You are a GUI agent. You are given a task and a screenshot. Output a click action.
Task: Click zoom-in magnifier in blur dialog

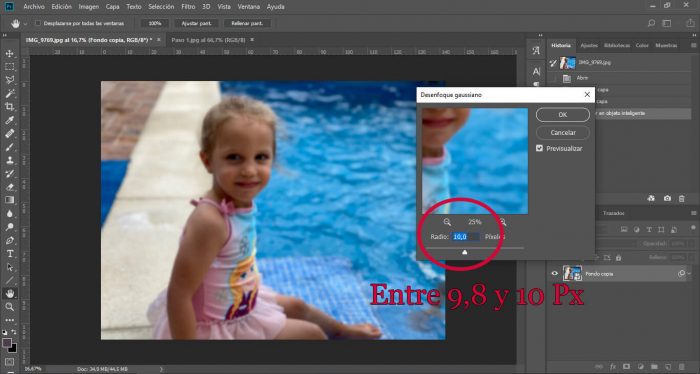coord(503,222)
